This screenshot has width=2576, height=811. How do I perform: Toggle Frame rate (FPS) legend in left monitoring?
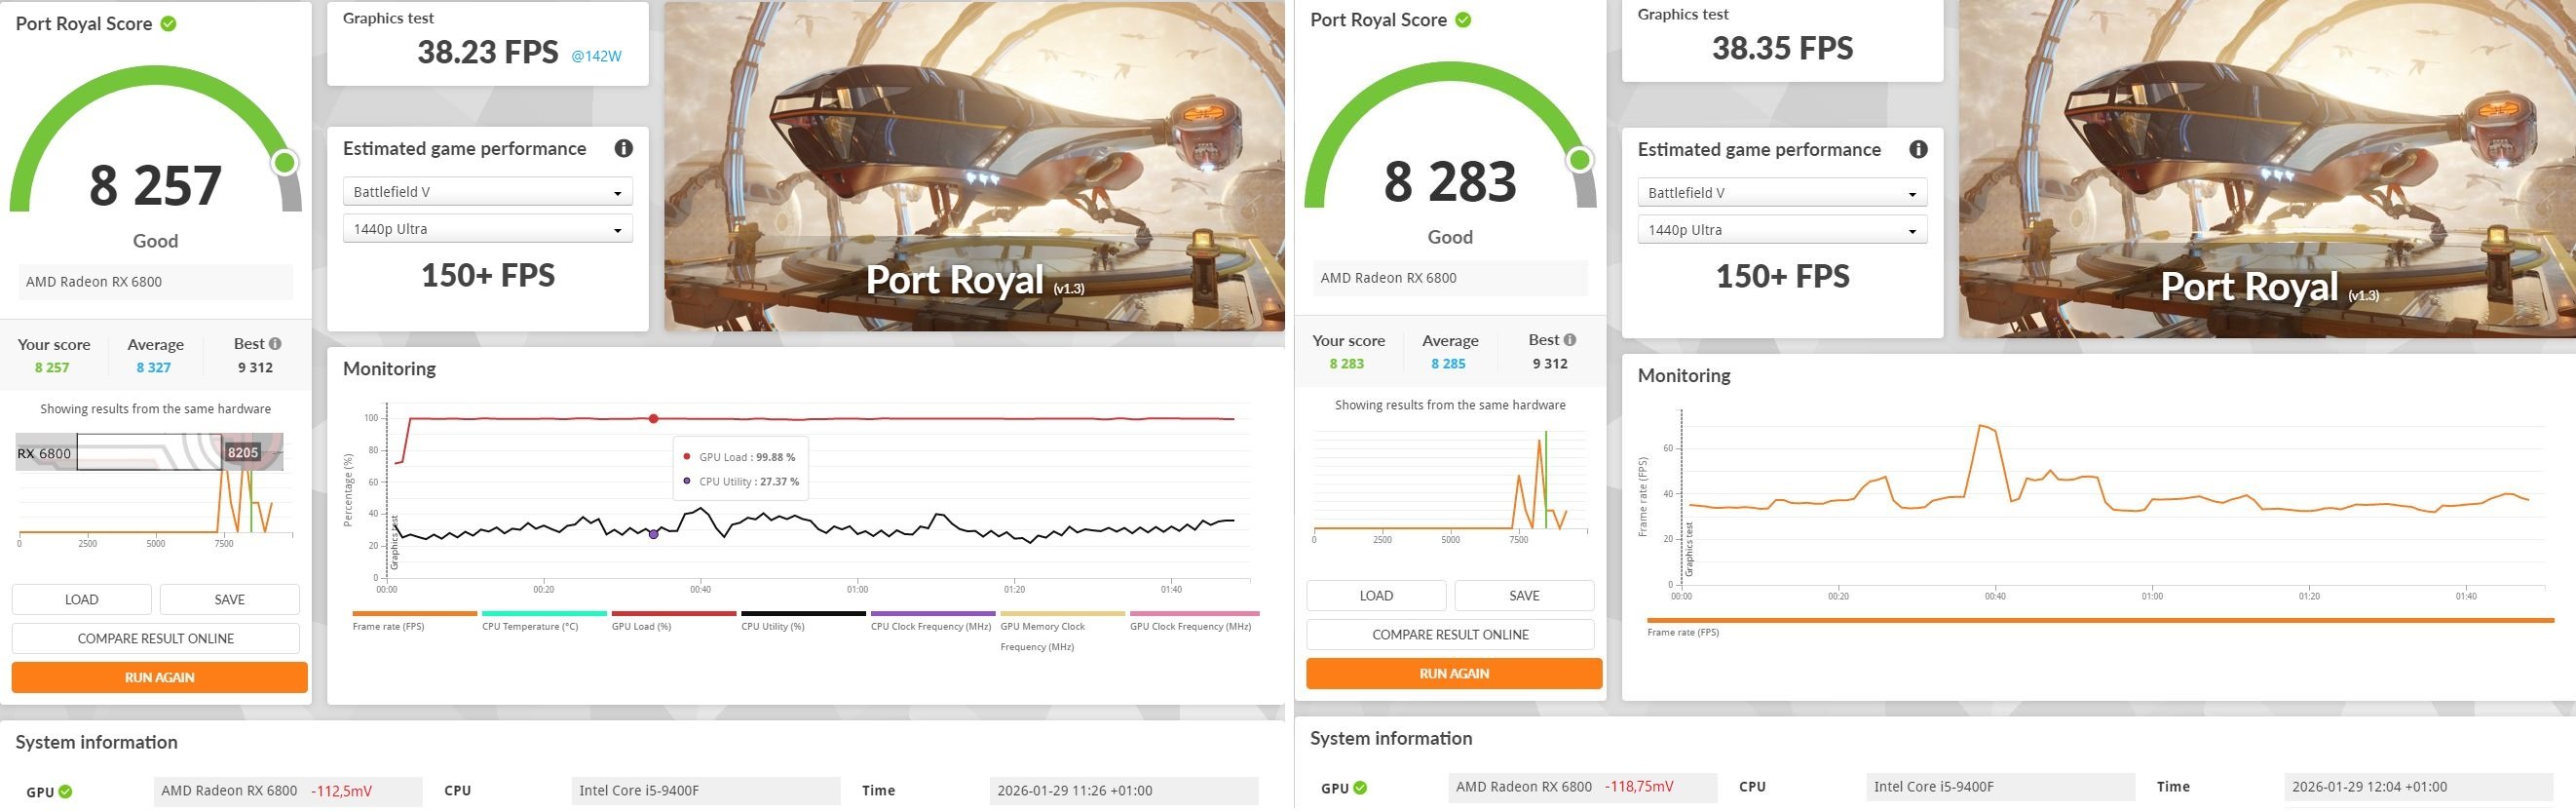click(x=414, y=621)
